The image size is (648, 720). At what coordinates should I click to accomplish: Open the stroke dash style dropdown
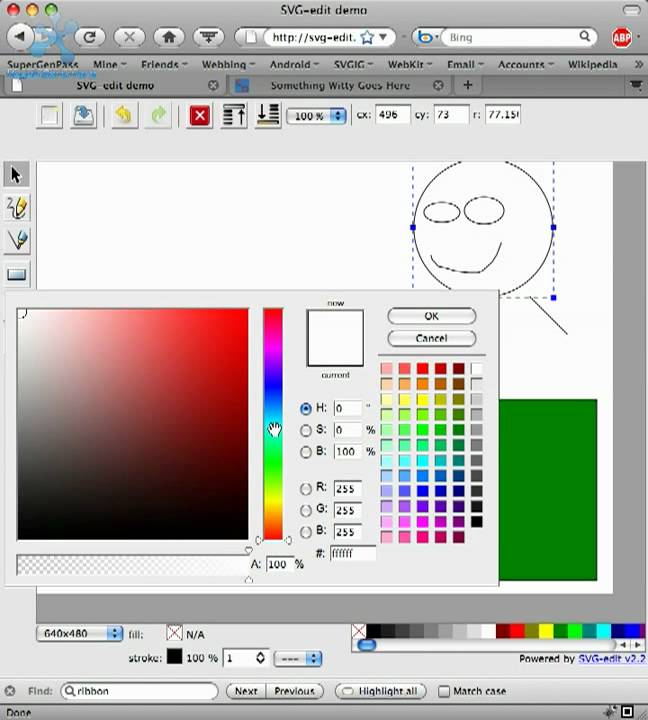click(x=298, y=658)
